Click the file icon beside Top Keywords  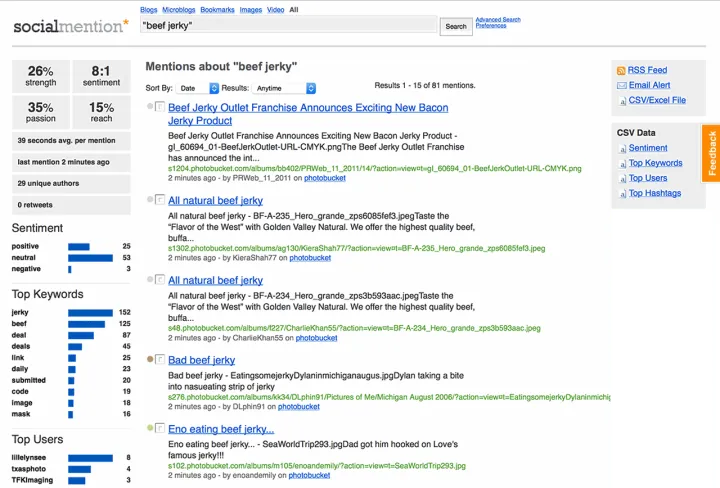(621, 163)
